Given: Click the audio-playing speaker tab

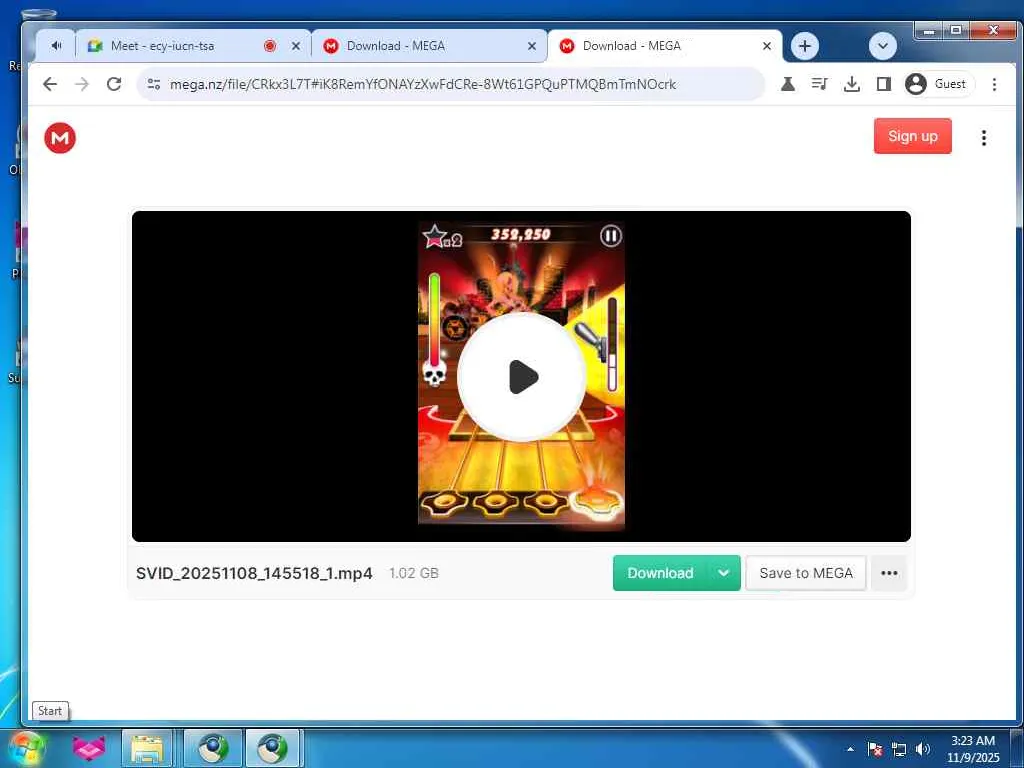Looking at the screenshot, I should tap(56, 46).
